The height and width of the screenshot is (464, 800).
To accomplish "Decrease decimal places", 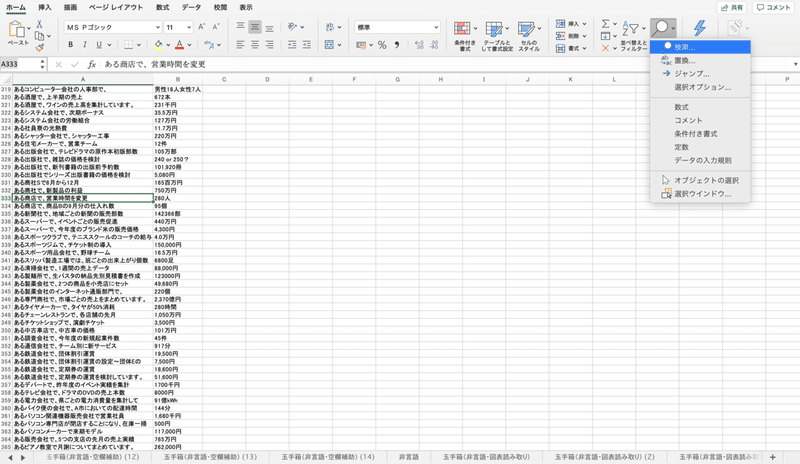I will point(434,45).
